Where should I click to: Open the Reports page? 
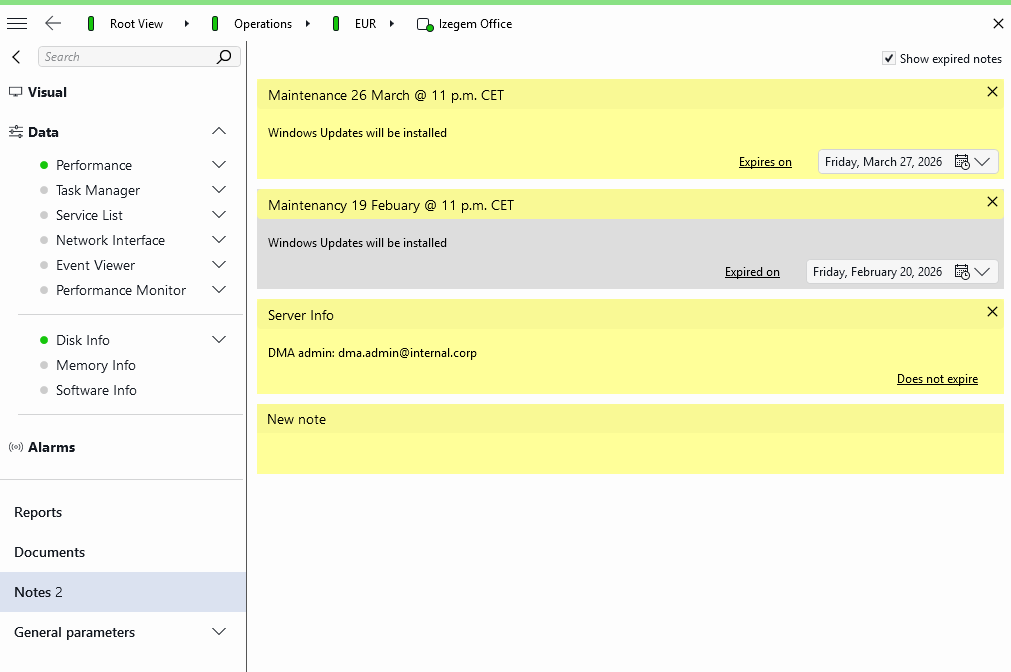pos(38,512)
